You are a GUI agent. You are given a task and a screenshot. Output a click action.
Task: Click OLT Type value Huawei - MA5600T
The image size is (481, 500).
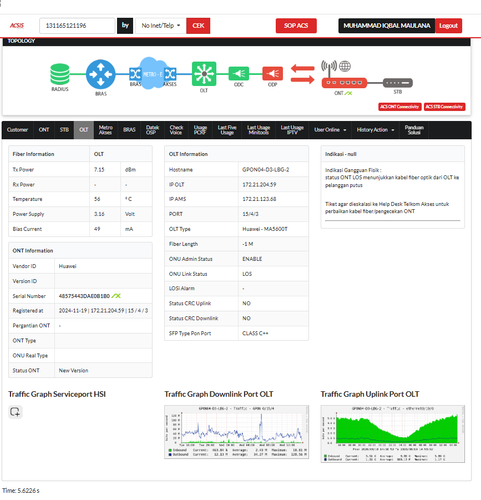(265, 229)
